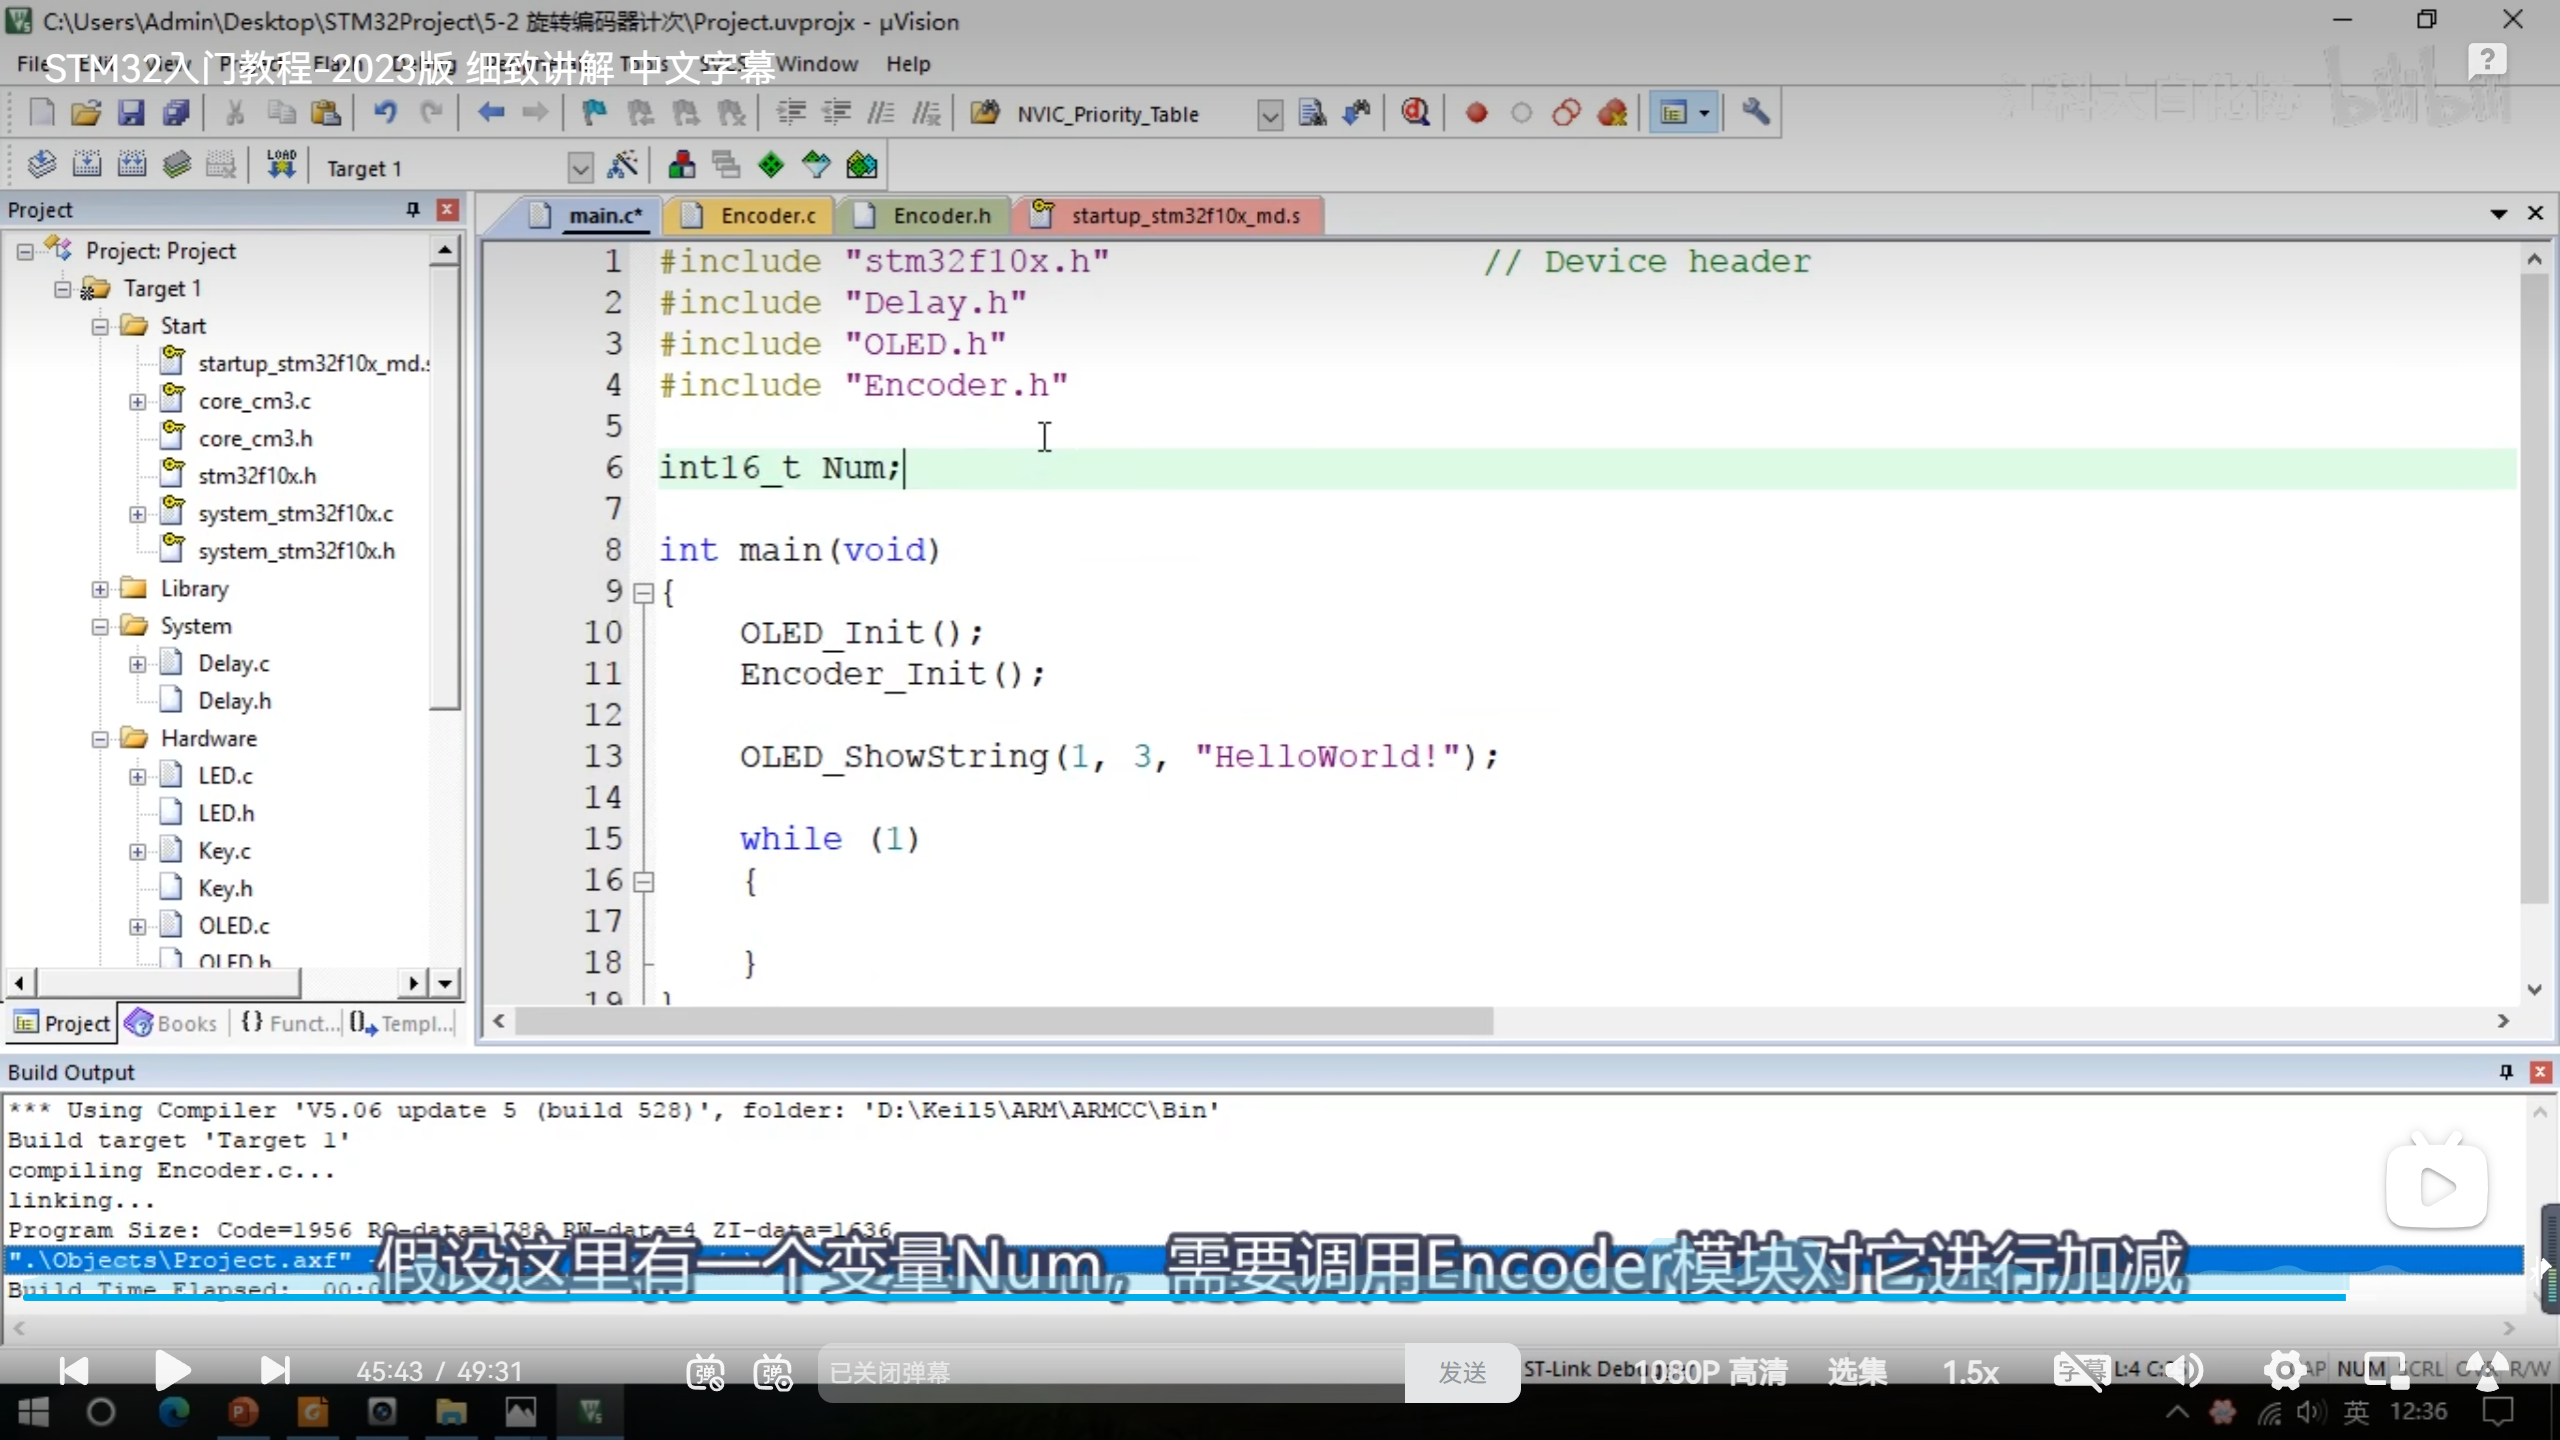2560x1440 pixels.
Task: Click the Undo arrow icon
Action: [385, 113]
